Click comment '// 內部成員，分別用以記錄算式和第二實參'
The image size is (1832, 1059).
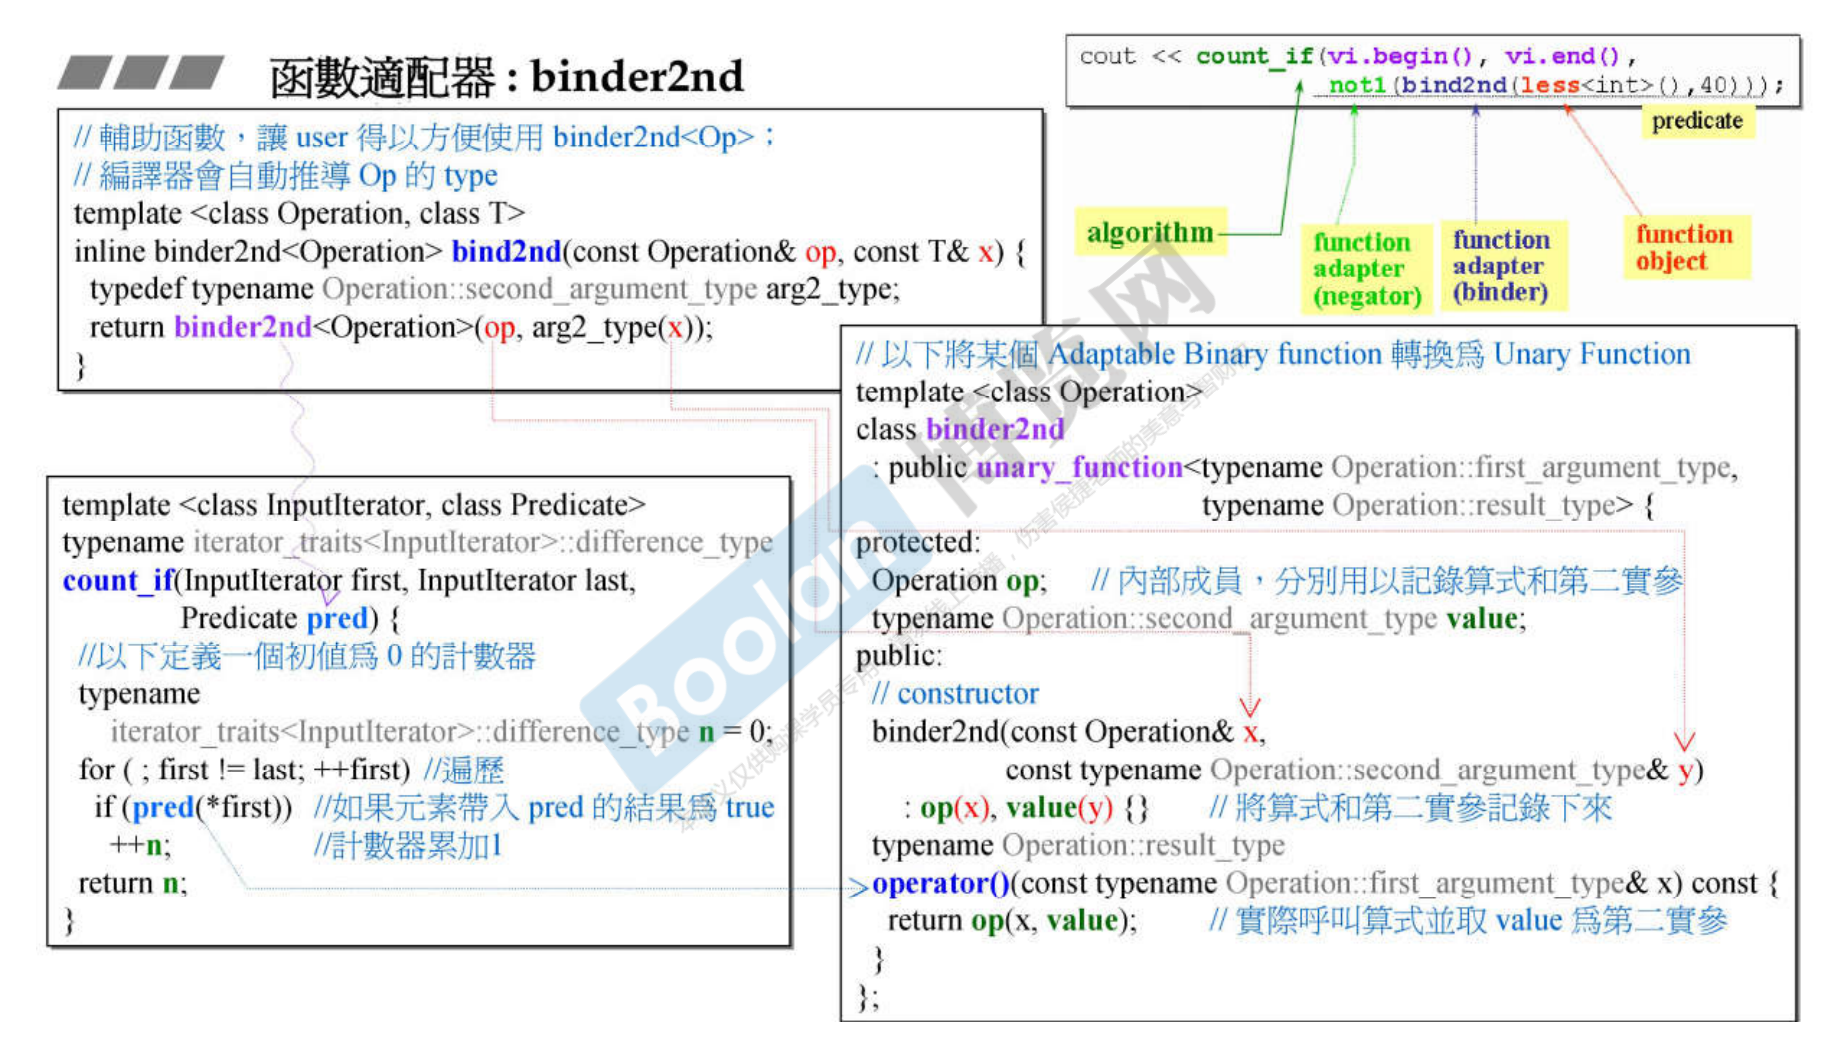[x=1387, y=581]
